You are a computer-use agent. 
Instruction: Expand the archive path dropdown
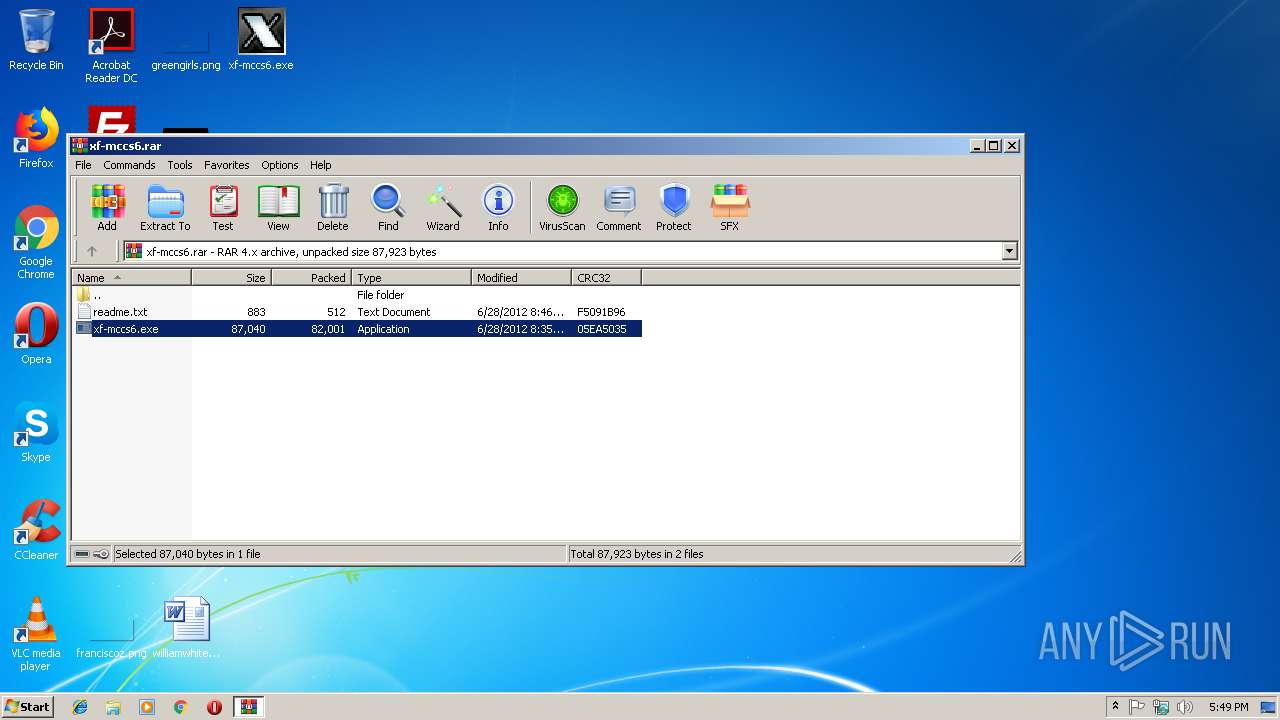click(1009, 252)
